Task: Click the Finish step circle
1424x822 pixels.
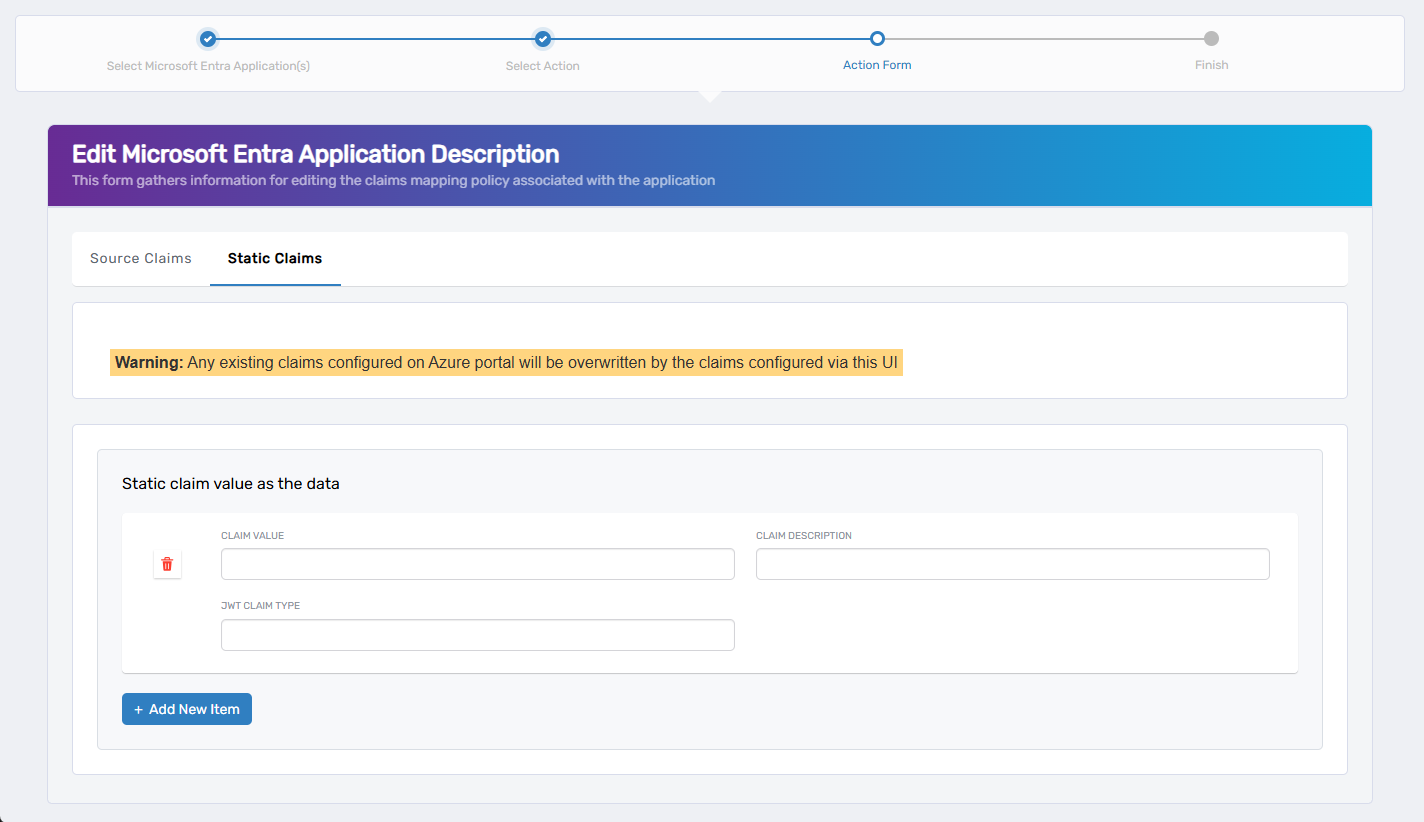Action: [1211, 39]
